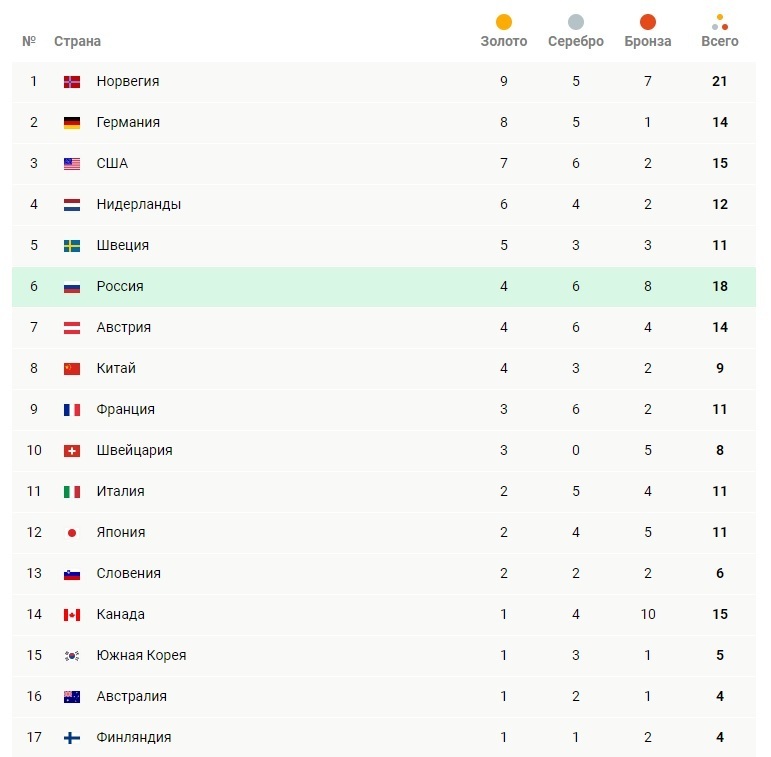
Task: Click the bronze medal circle icon
Action: point(648,22)
